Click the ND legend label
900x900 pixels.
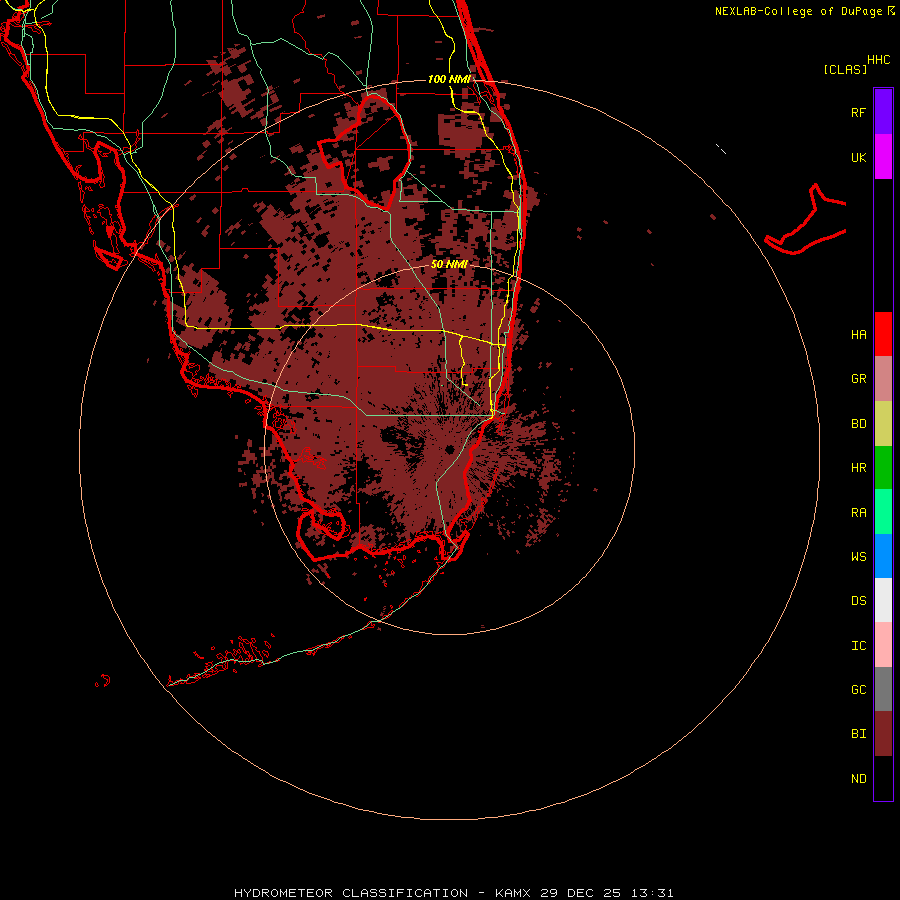click(858, 779)
